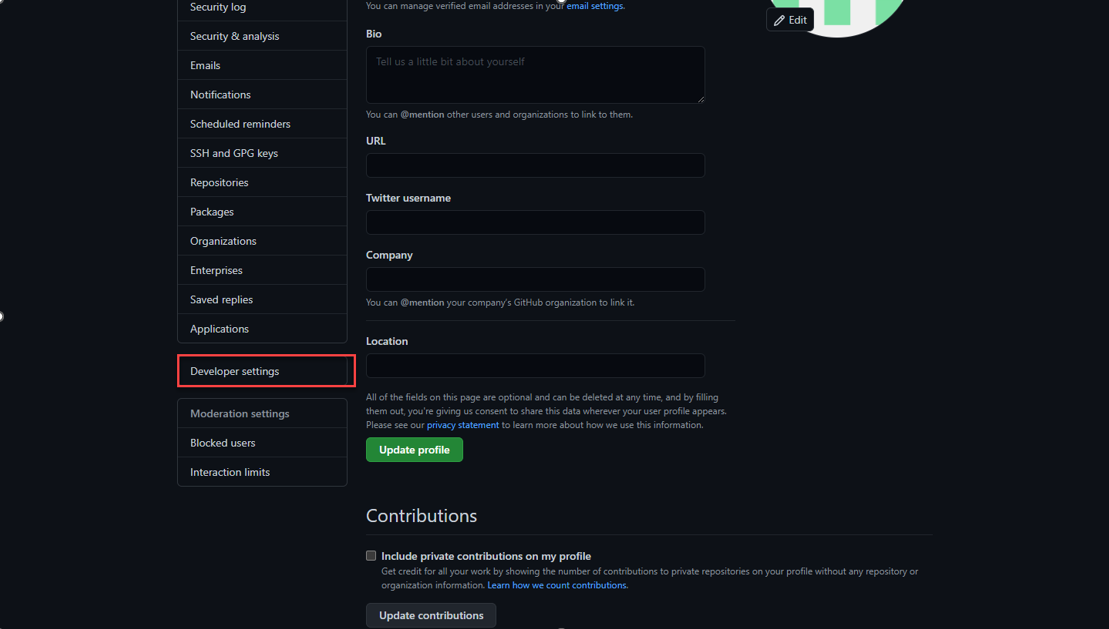Go to Repositories settings
This screenshot has width=1109, height=629.
(262, 183)
